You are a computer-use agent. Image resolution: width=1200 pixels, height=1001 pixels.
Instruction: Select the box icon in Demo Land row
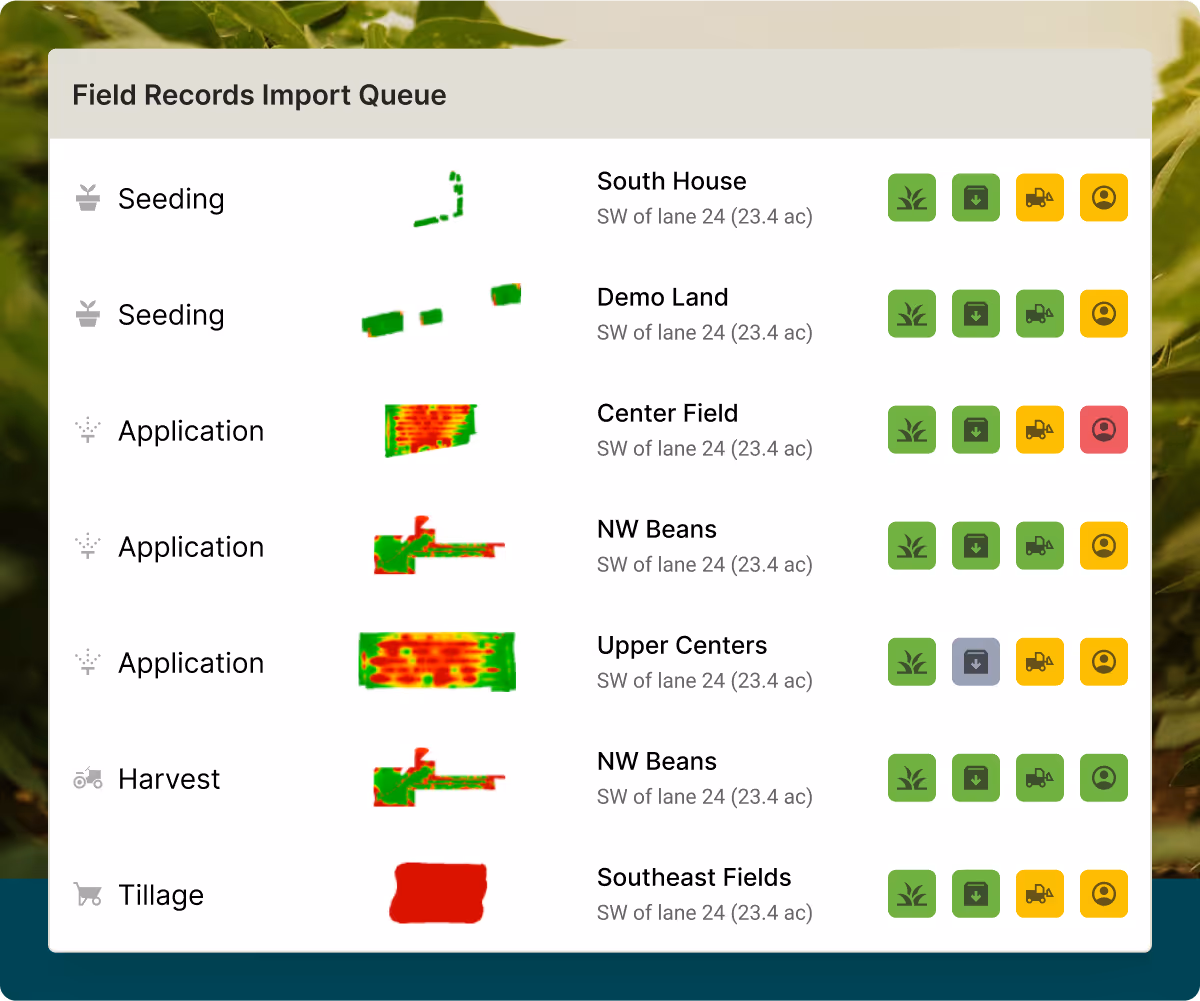click(x=976, y=314)
